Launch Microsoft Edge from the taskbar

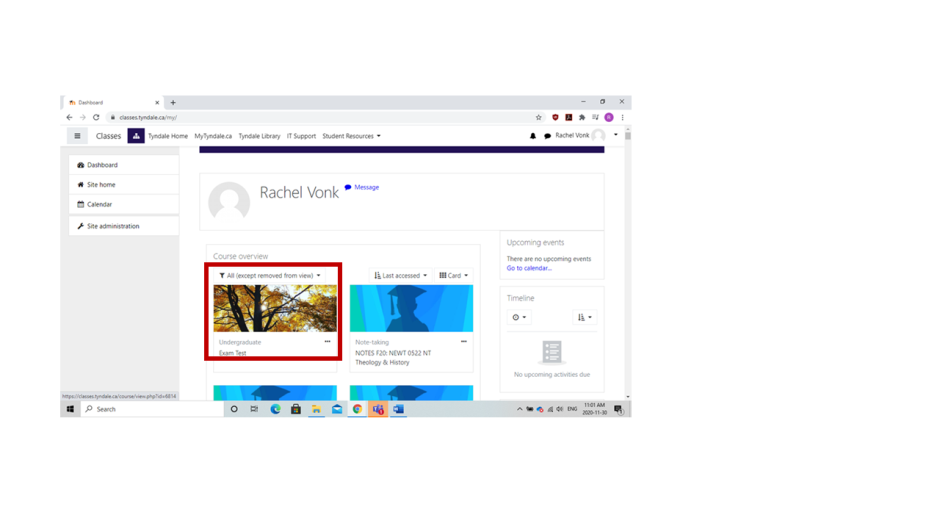(x=275, y=409)
